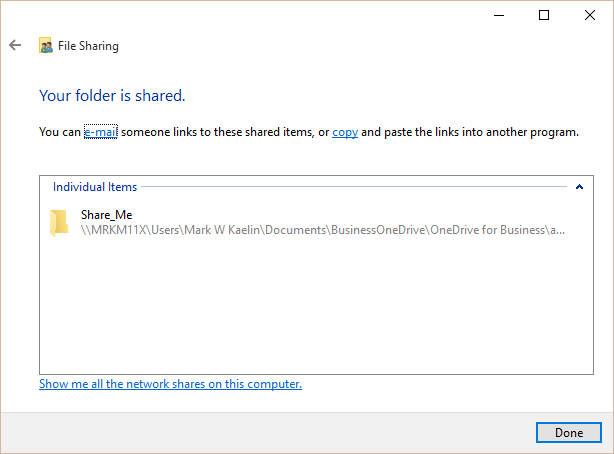
Task: Open the e-mail link for shared items
Action: pos(101,132)
